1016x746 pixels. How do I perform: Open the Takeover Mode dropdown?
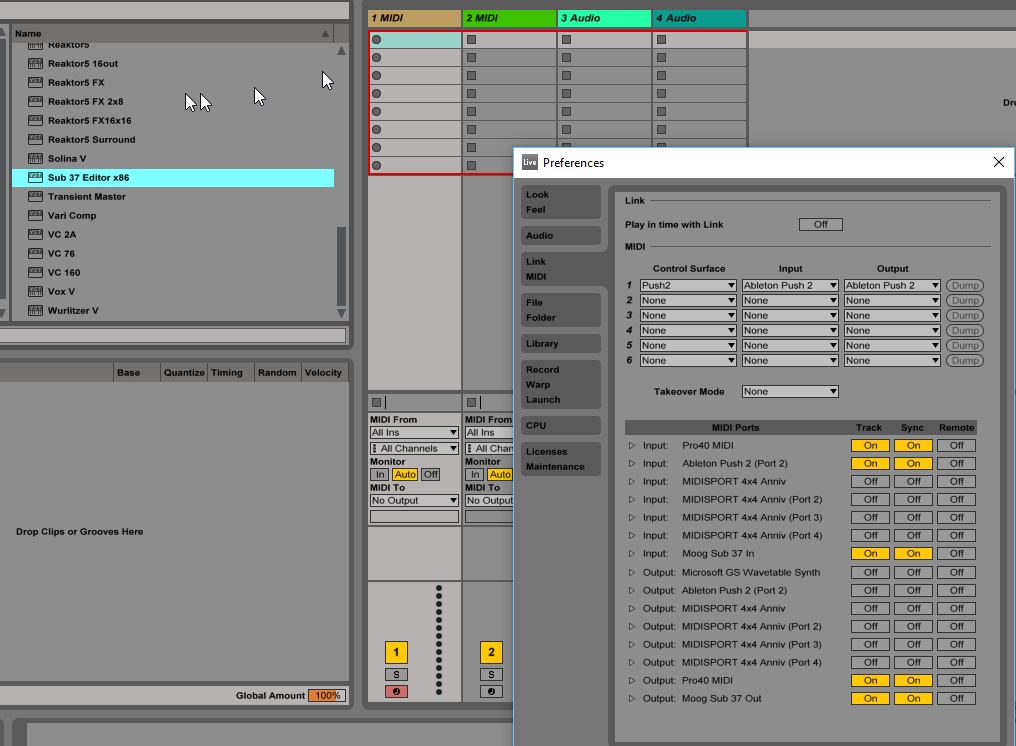click(789, 391)
